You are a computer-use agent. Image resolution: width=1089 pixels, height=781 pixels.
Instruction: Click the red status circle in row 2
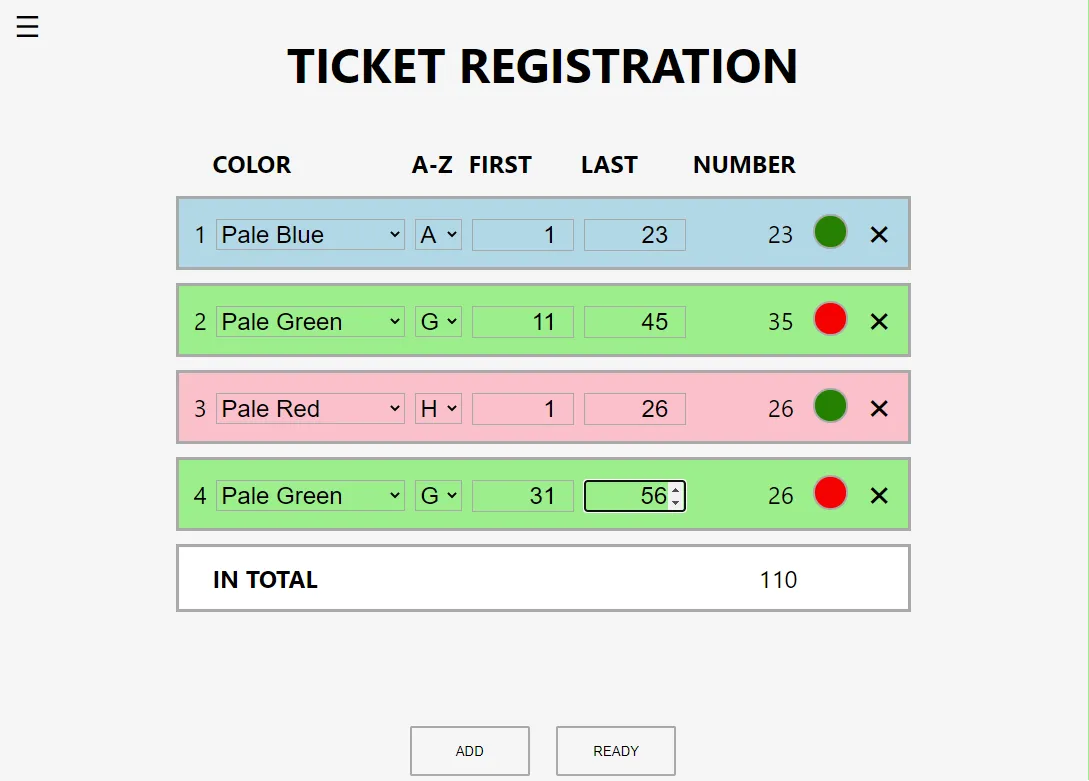830,319
